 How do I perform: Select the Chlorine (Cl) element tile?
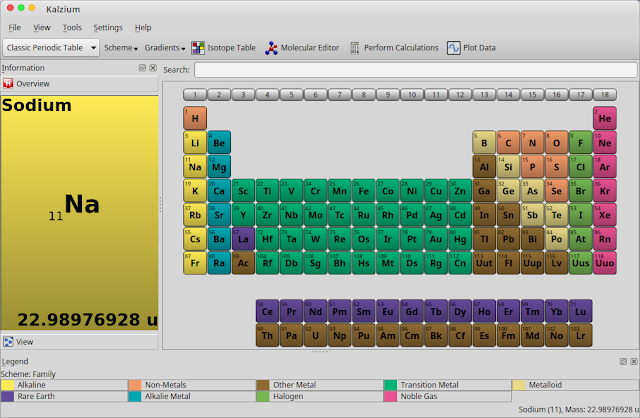(x=580, y=167)
